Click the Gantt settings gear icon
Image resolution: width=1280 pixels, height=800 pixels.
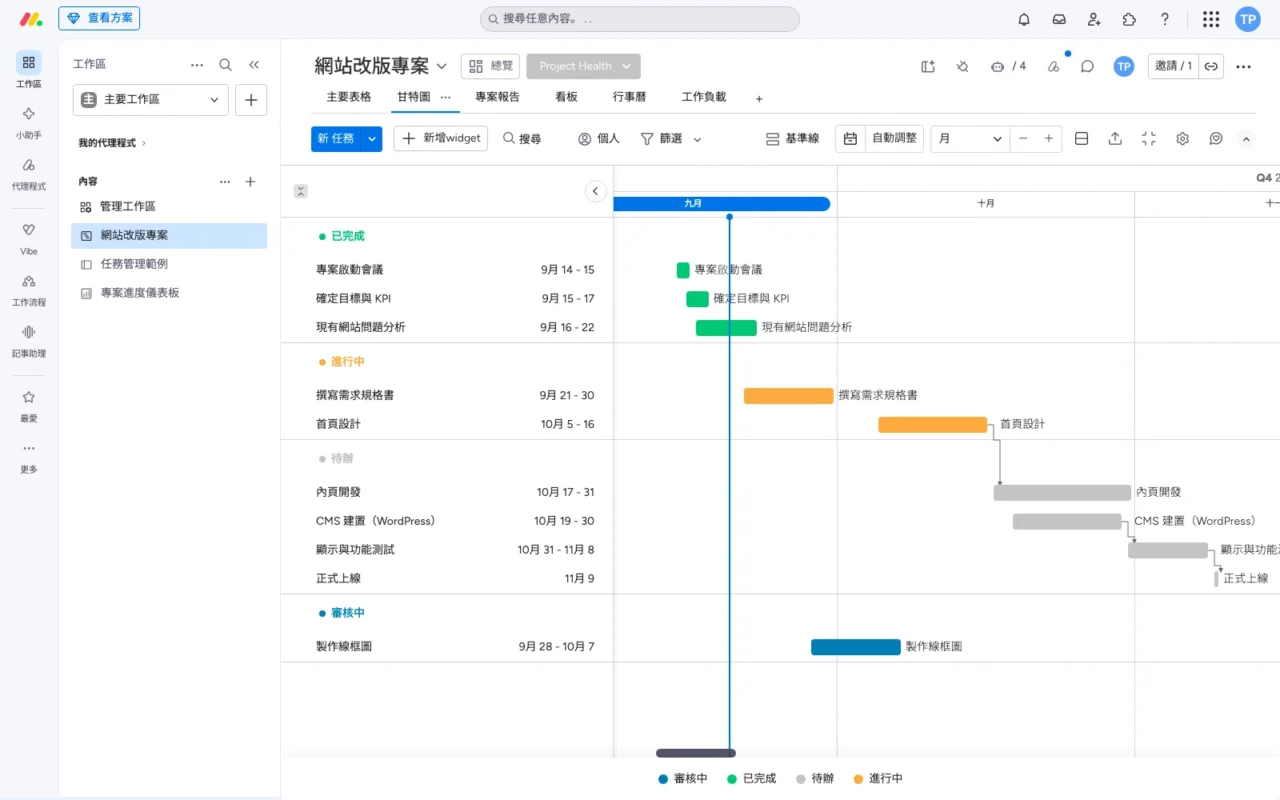pos(1182,139)
